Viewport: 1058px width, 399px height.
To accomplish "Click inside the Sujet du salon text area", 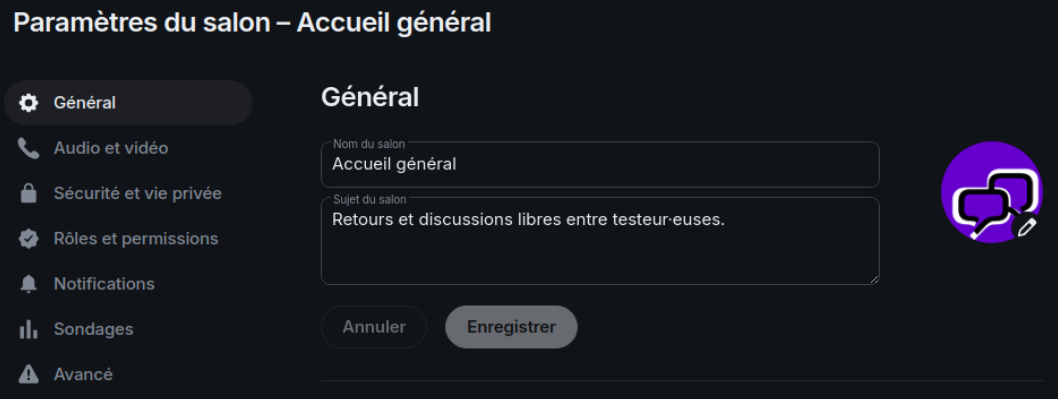I will [x=600, y=241].
